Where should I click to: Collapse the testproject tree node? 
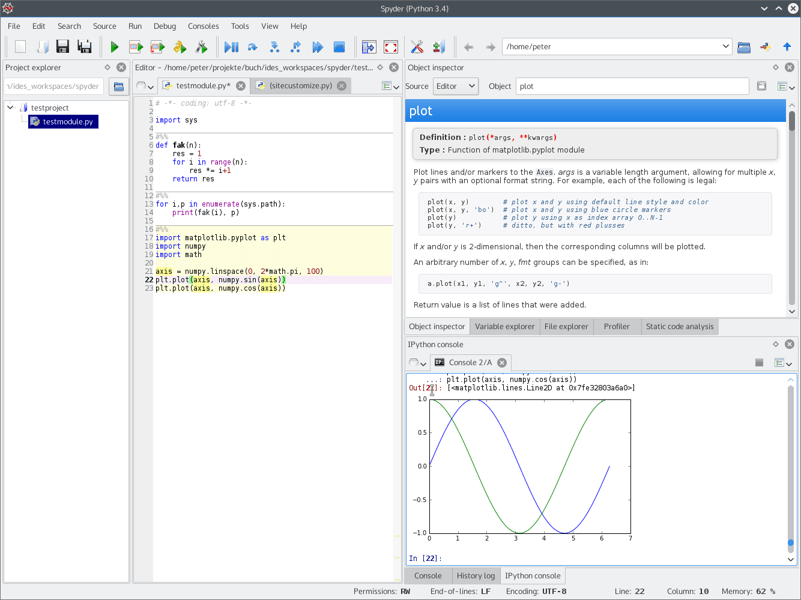[x=11, y=108]
